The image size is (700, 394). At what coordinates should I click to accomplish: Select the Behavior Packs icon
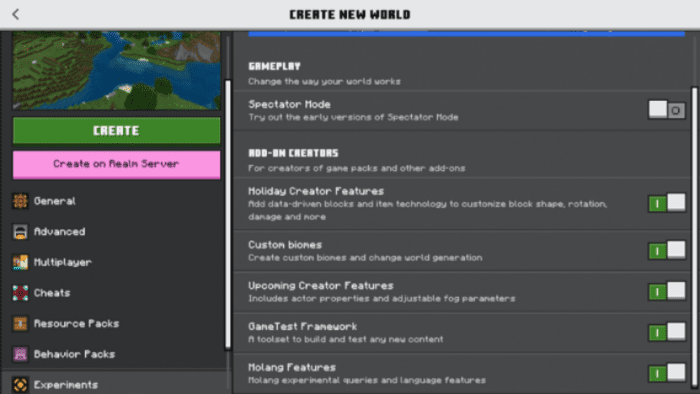(20, 354)
